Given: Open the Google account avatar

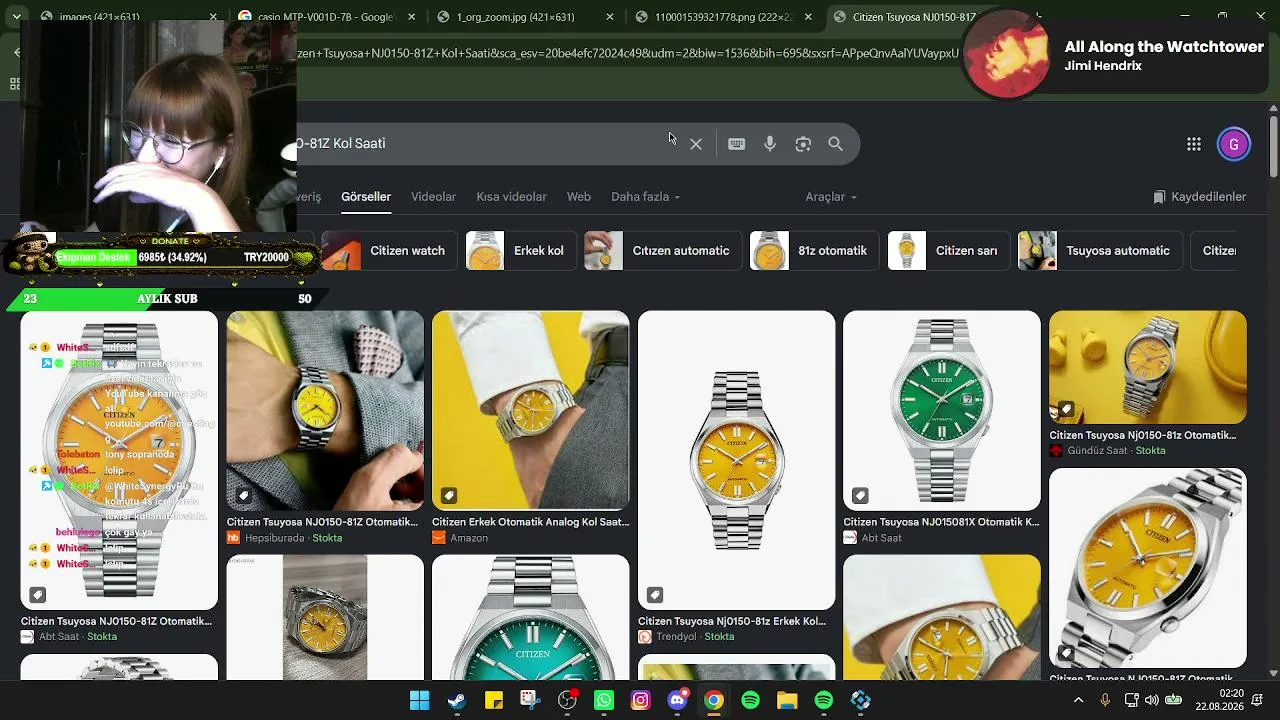Looking at the screenshot, I should point(1234,144).
